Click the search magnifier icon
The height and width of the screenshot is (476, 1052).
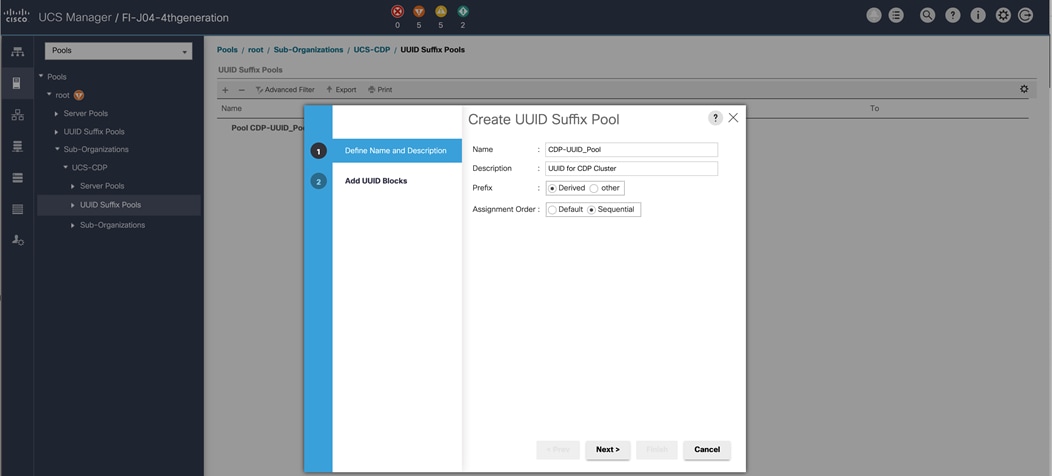point(927,15)
